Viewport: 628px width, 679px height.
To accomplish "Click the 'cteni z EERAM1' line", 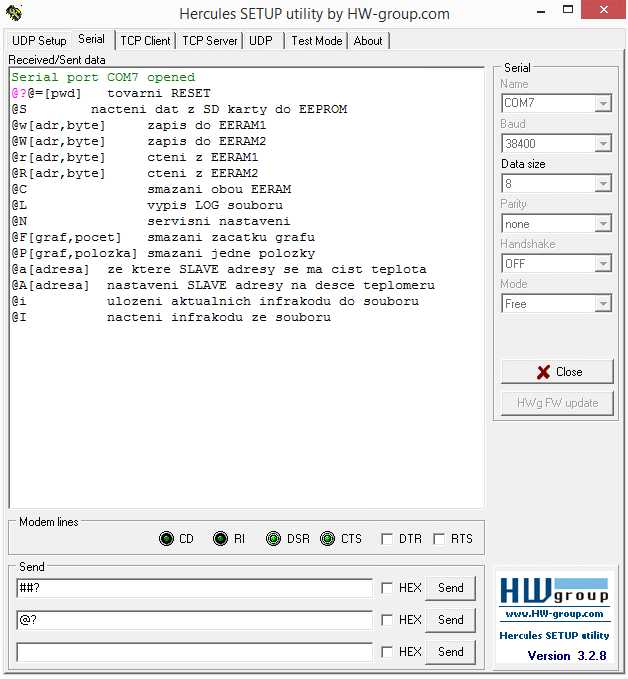I will coord(135,158).
